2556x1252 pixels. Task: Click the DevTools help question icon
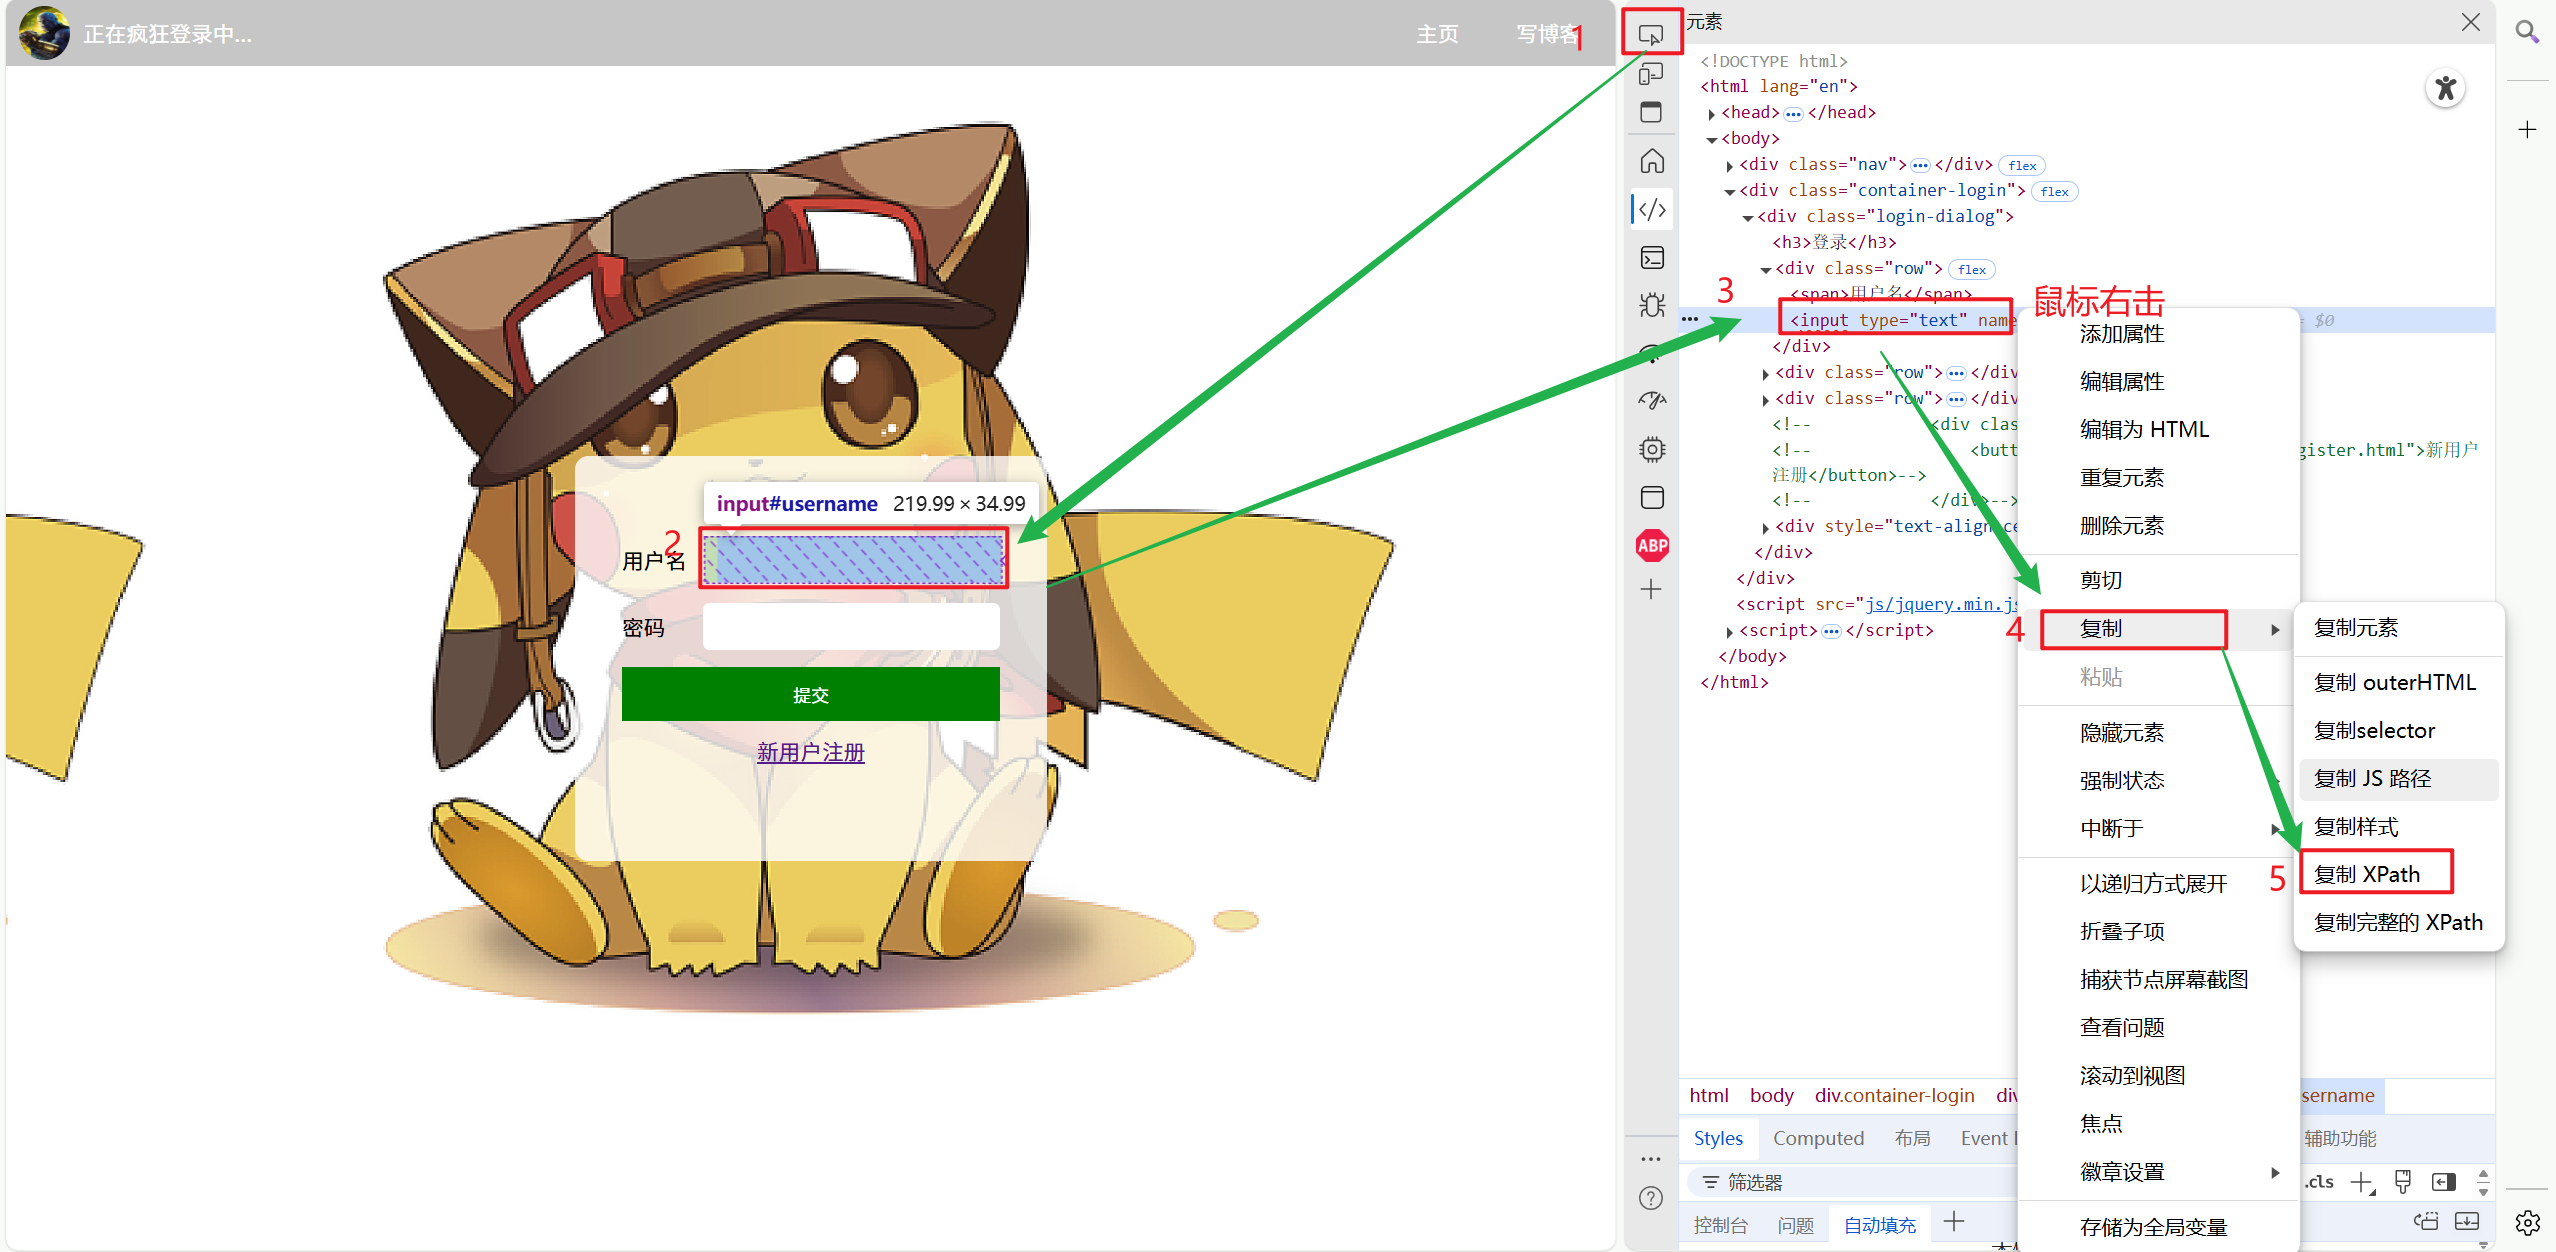click(1651, 1198)
